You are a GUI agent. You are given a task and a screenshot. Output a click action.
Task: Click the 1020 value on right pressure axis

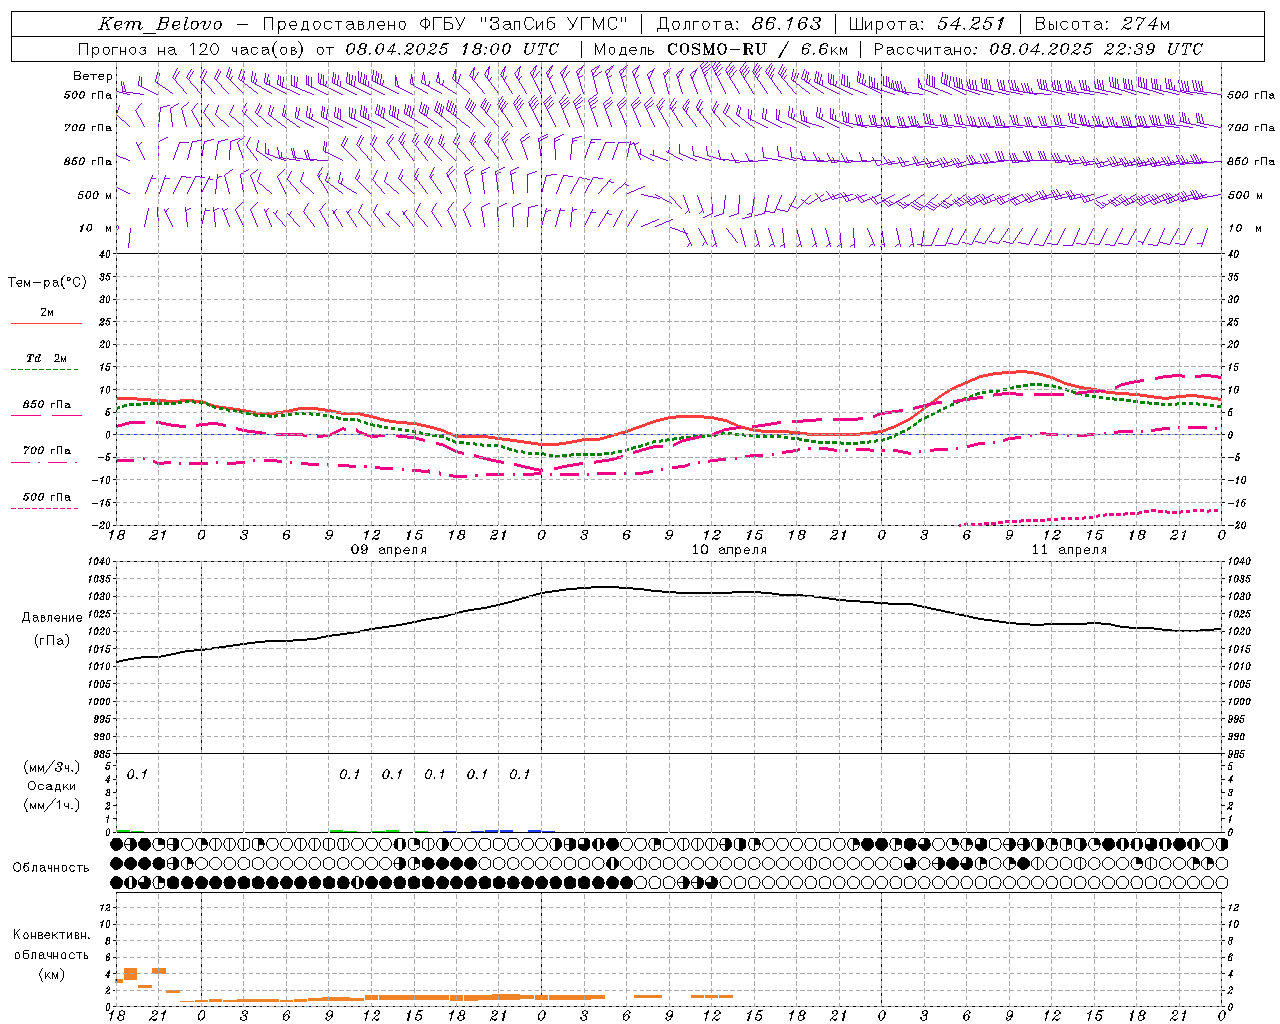coord(1239,632)
